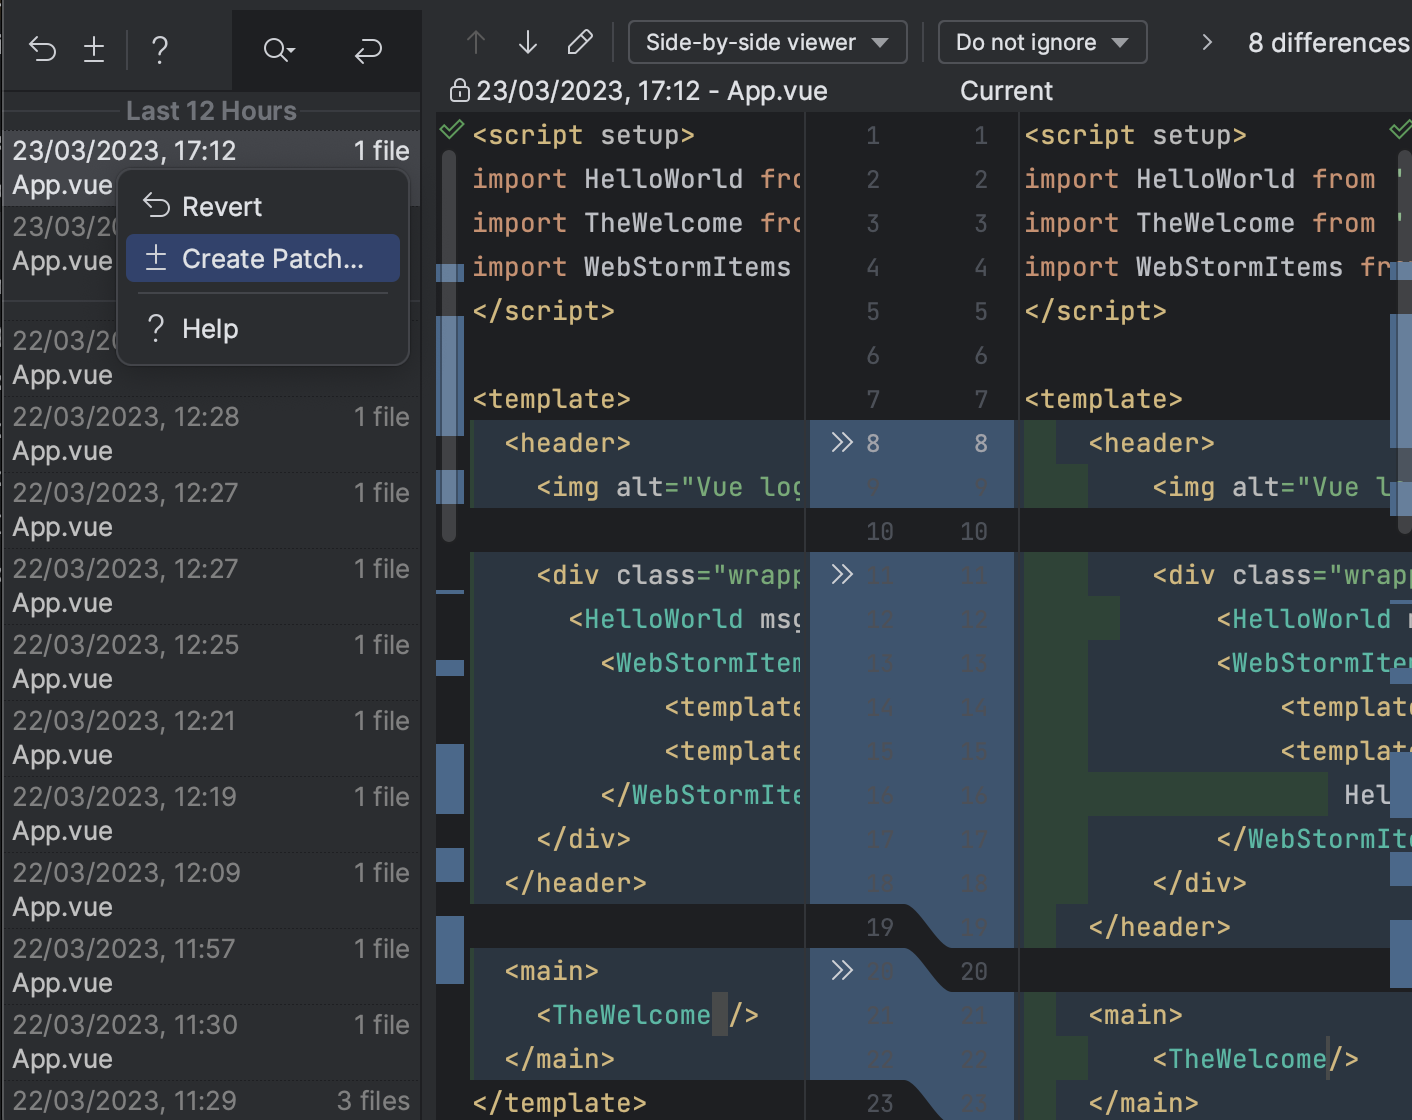Click the left pane vertical scrollbar
This screenshot has height=1120, width=1412.
[x=449, y=345]
